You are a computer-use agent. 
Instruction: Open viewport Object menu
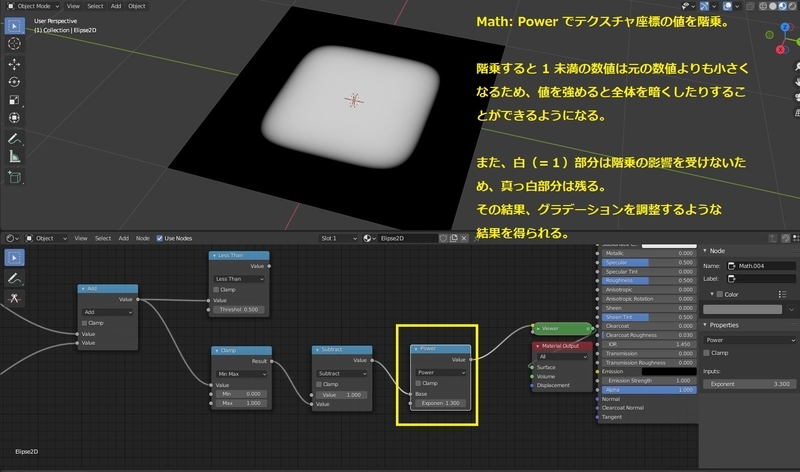pyautogui.click(x=137, y=6)
